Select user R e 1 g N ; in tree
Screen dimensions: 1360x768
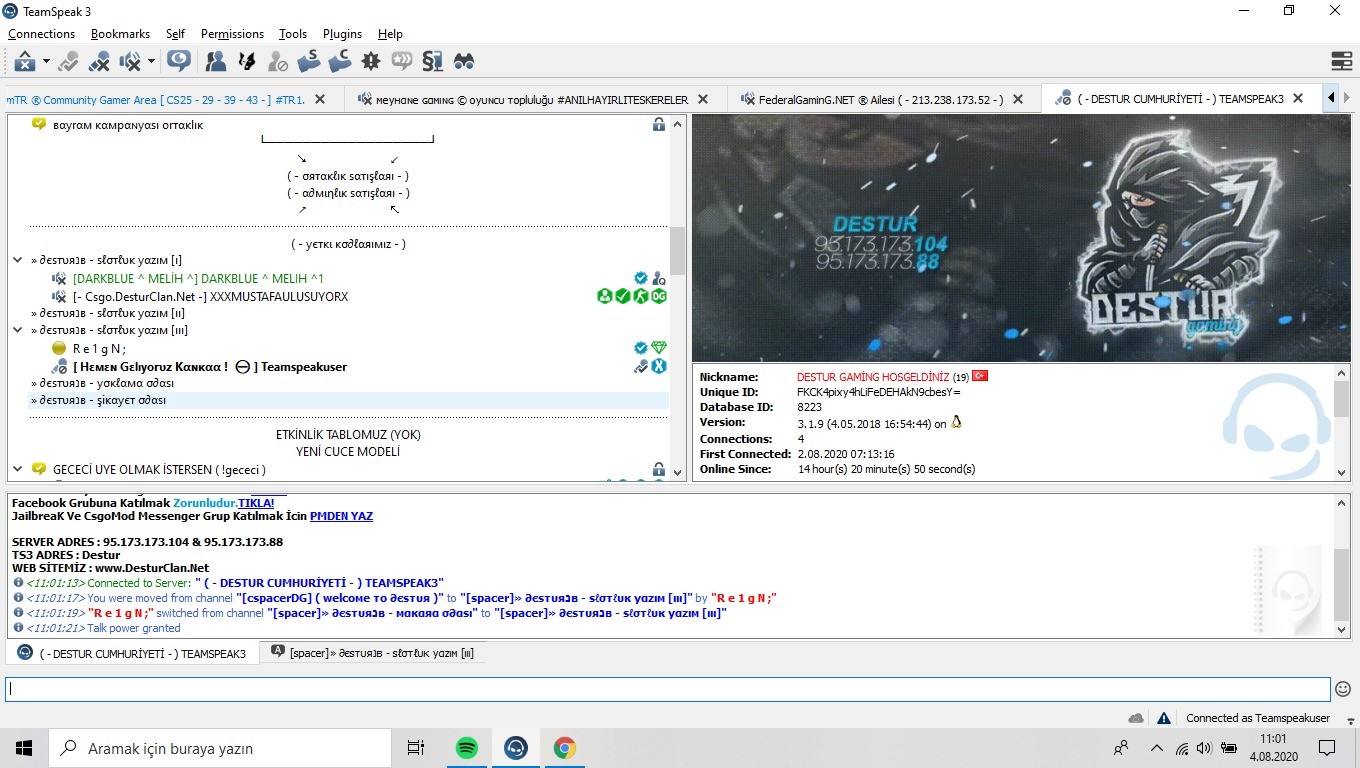tap(100, 348)
